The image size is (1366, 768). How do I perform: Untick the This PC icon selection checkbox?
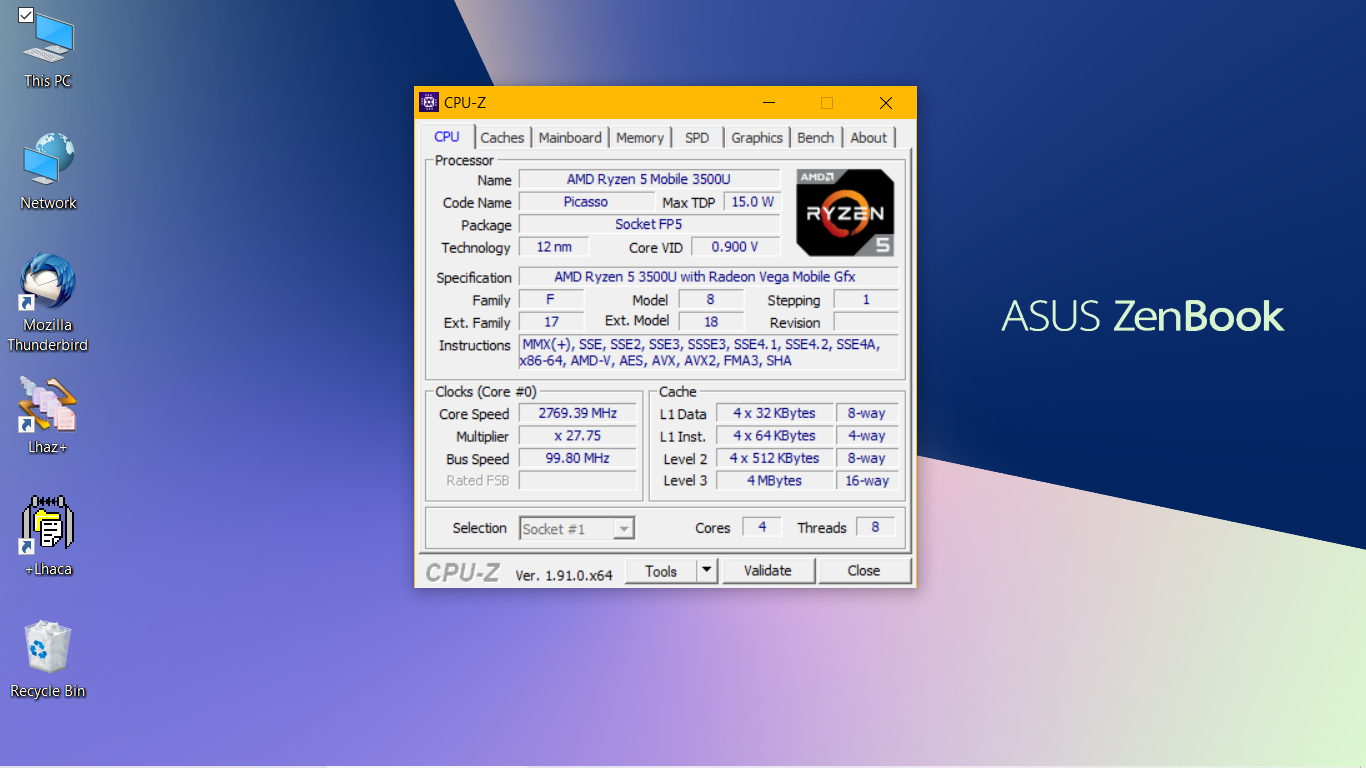tap(26, 15)
